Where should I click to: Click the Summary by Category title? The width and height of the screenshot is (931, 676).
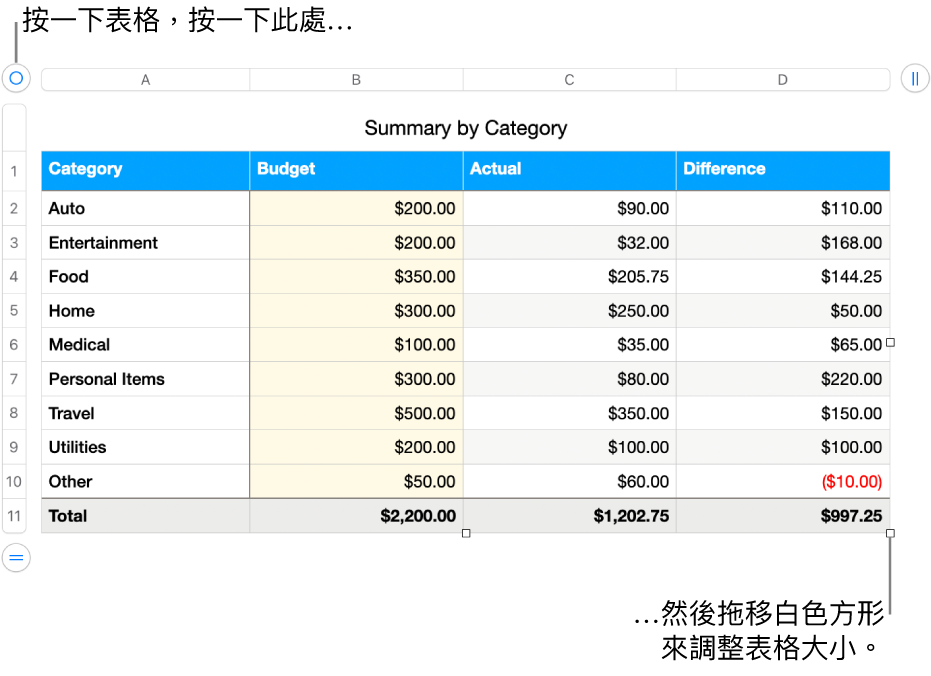[466, 128]
